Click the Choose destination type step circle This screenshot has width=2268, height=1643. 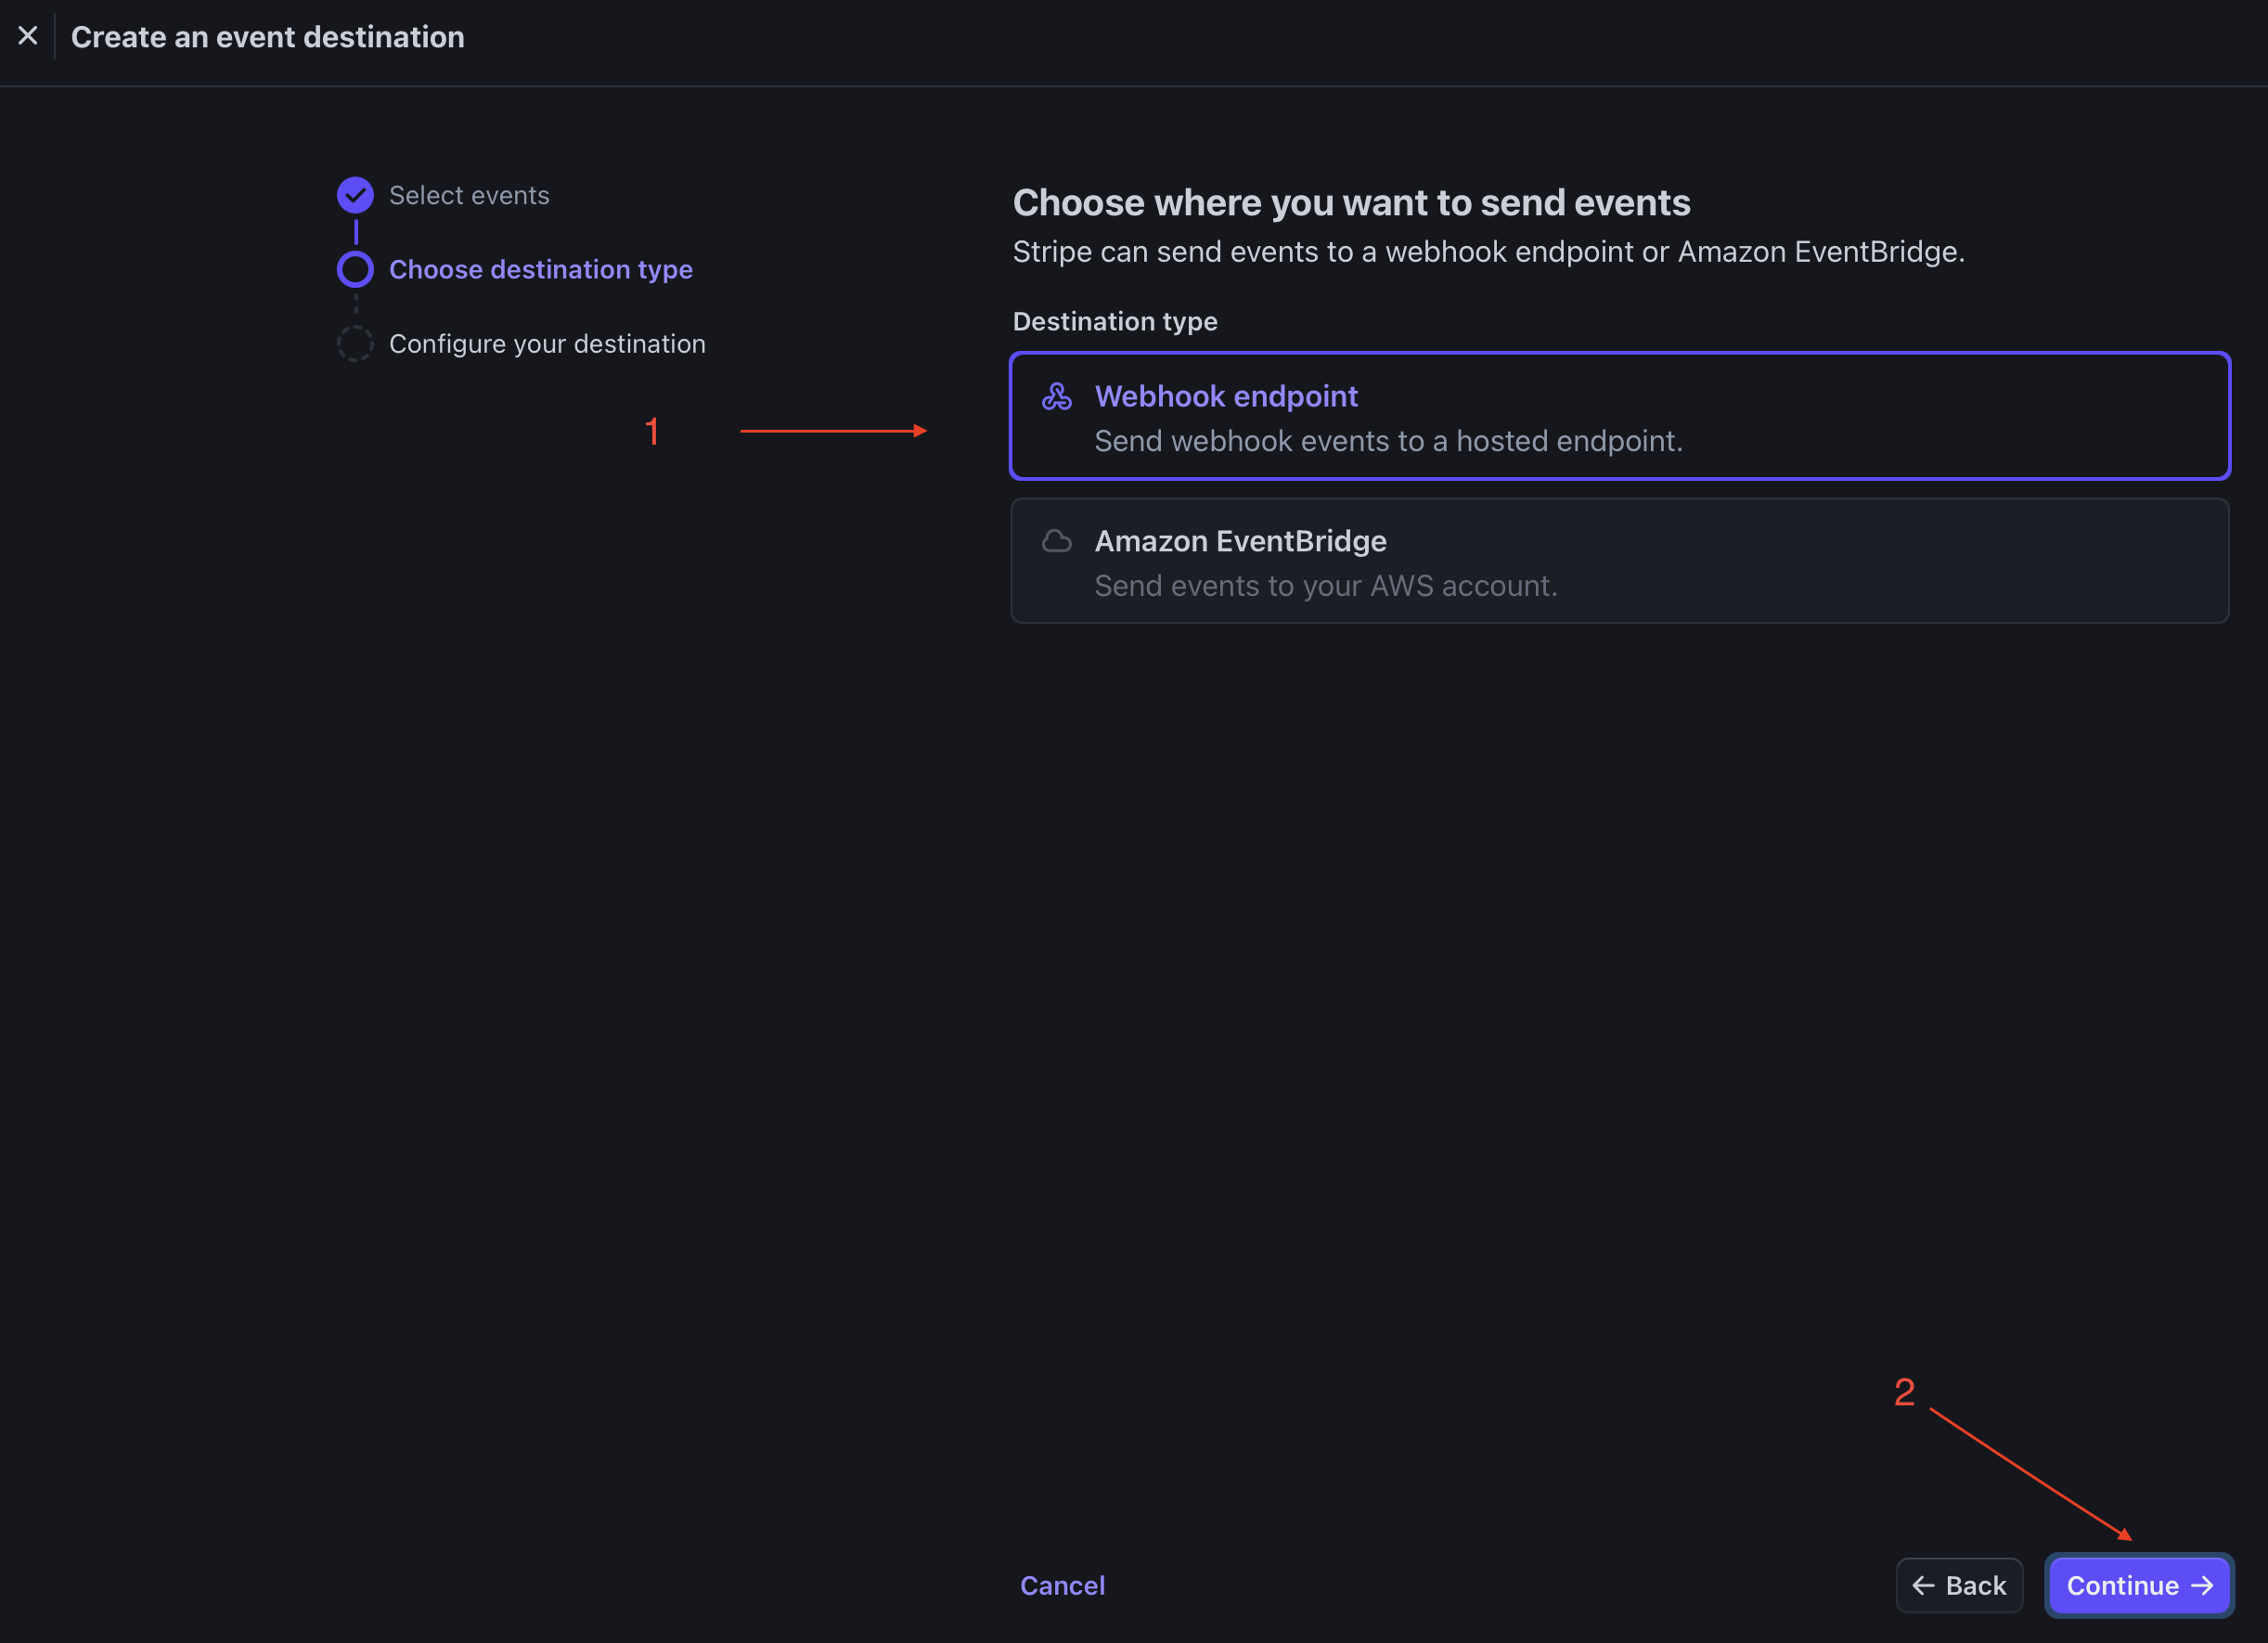pos(355,269)
